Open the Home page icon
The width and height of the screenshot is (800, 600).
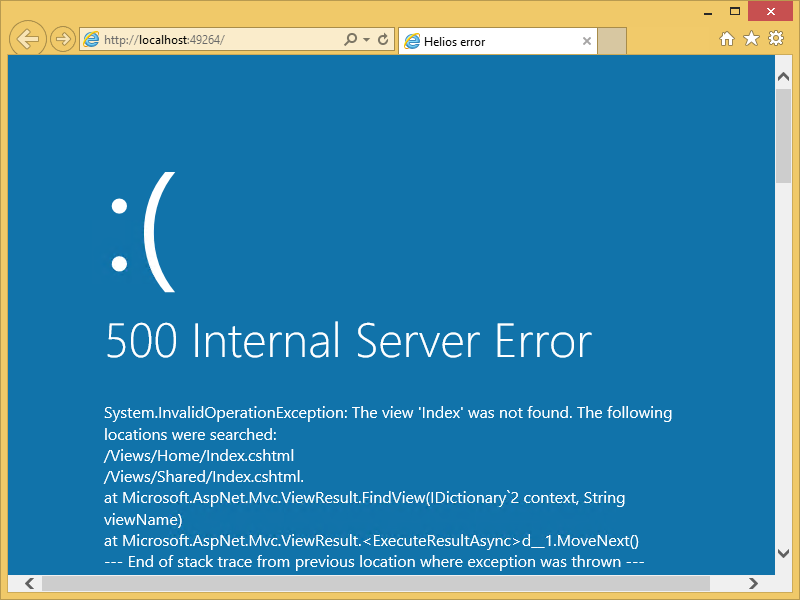[x=727, y=38]
